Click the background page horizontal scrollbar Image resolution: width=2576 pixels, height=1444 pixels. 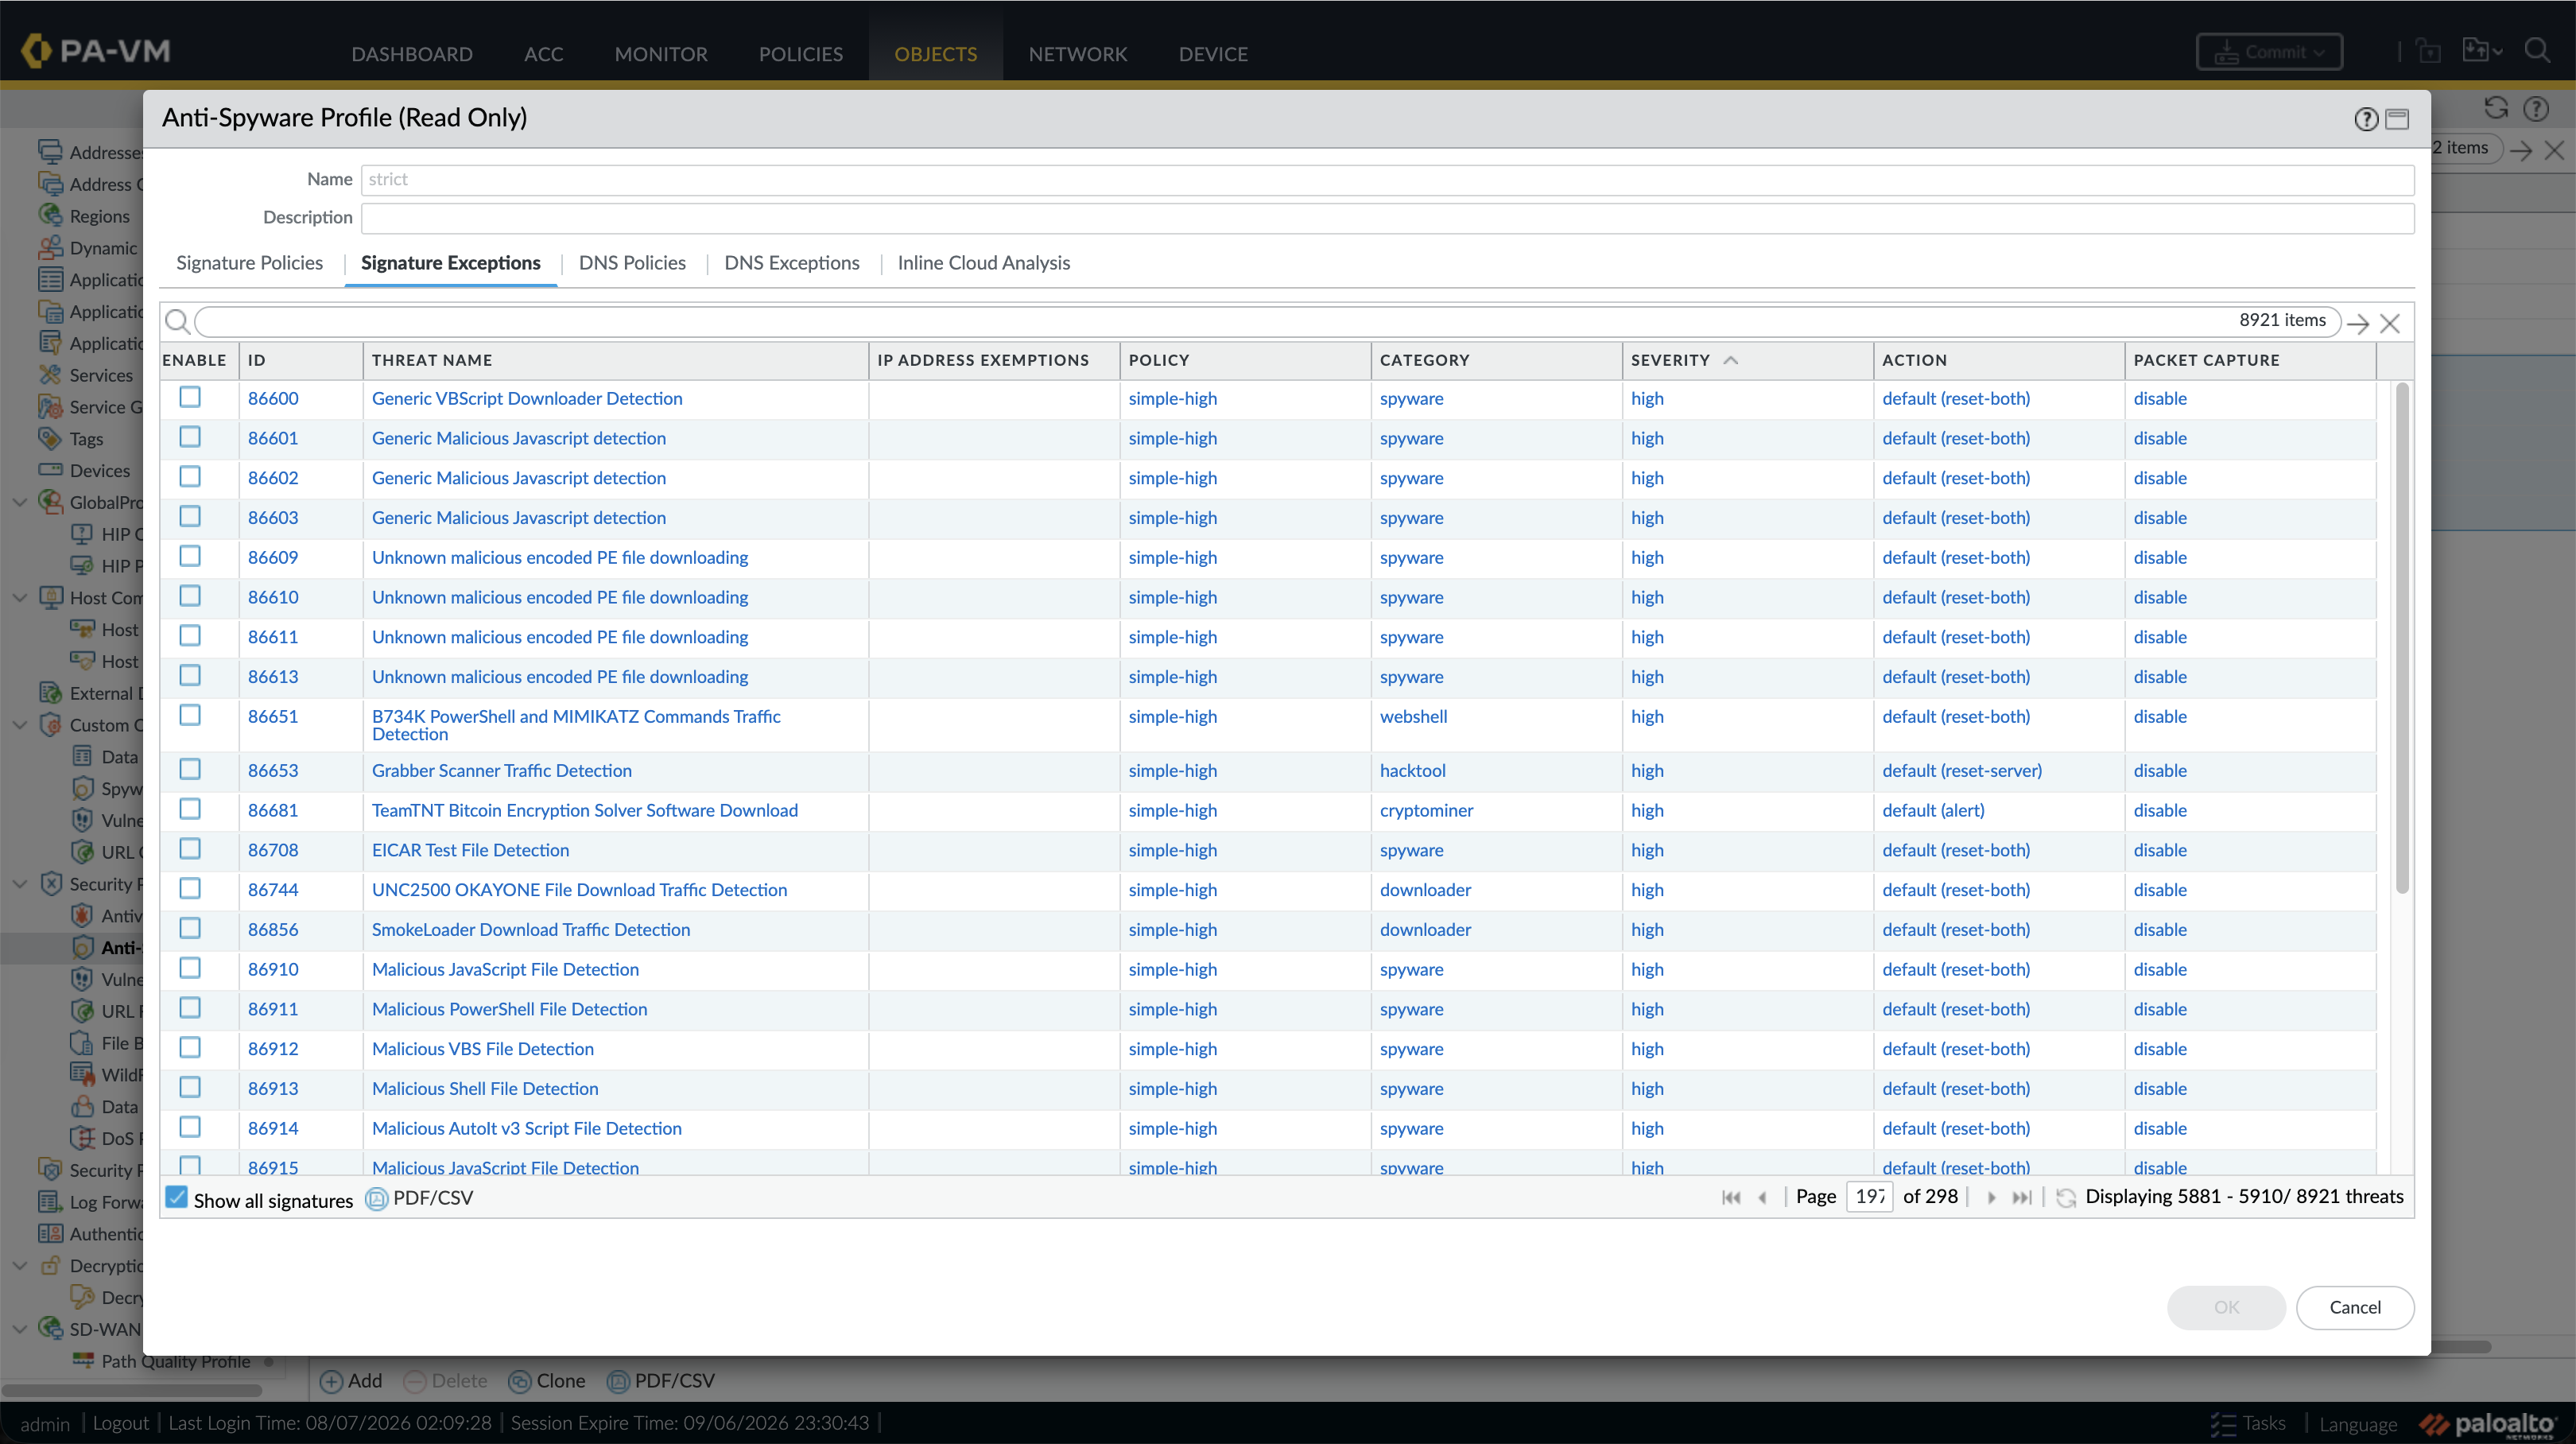2460,1347
